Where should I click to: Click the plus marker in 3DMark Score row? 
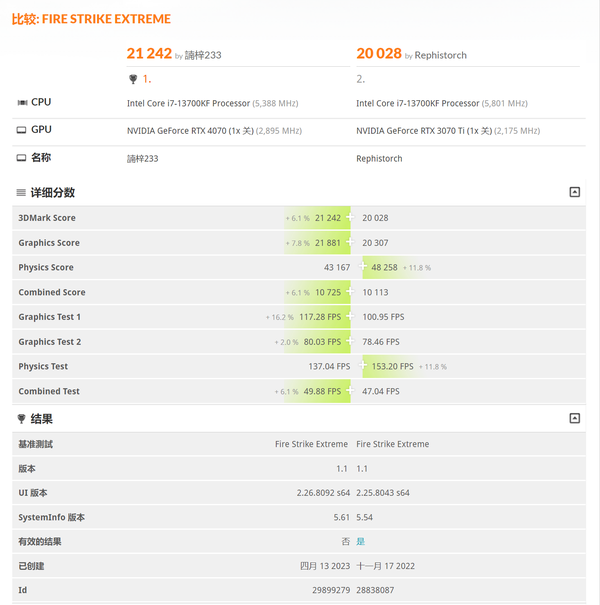pyautogui.click(x=350, y=217)
